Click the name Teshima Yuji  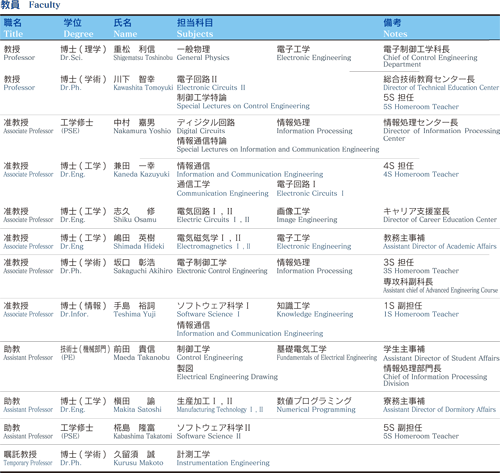134,314
